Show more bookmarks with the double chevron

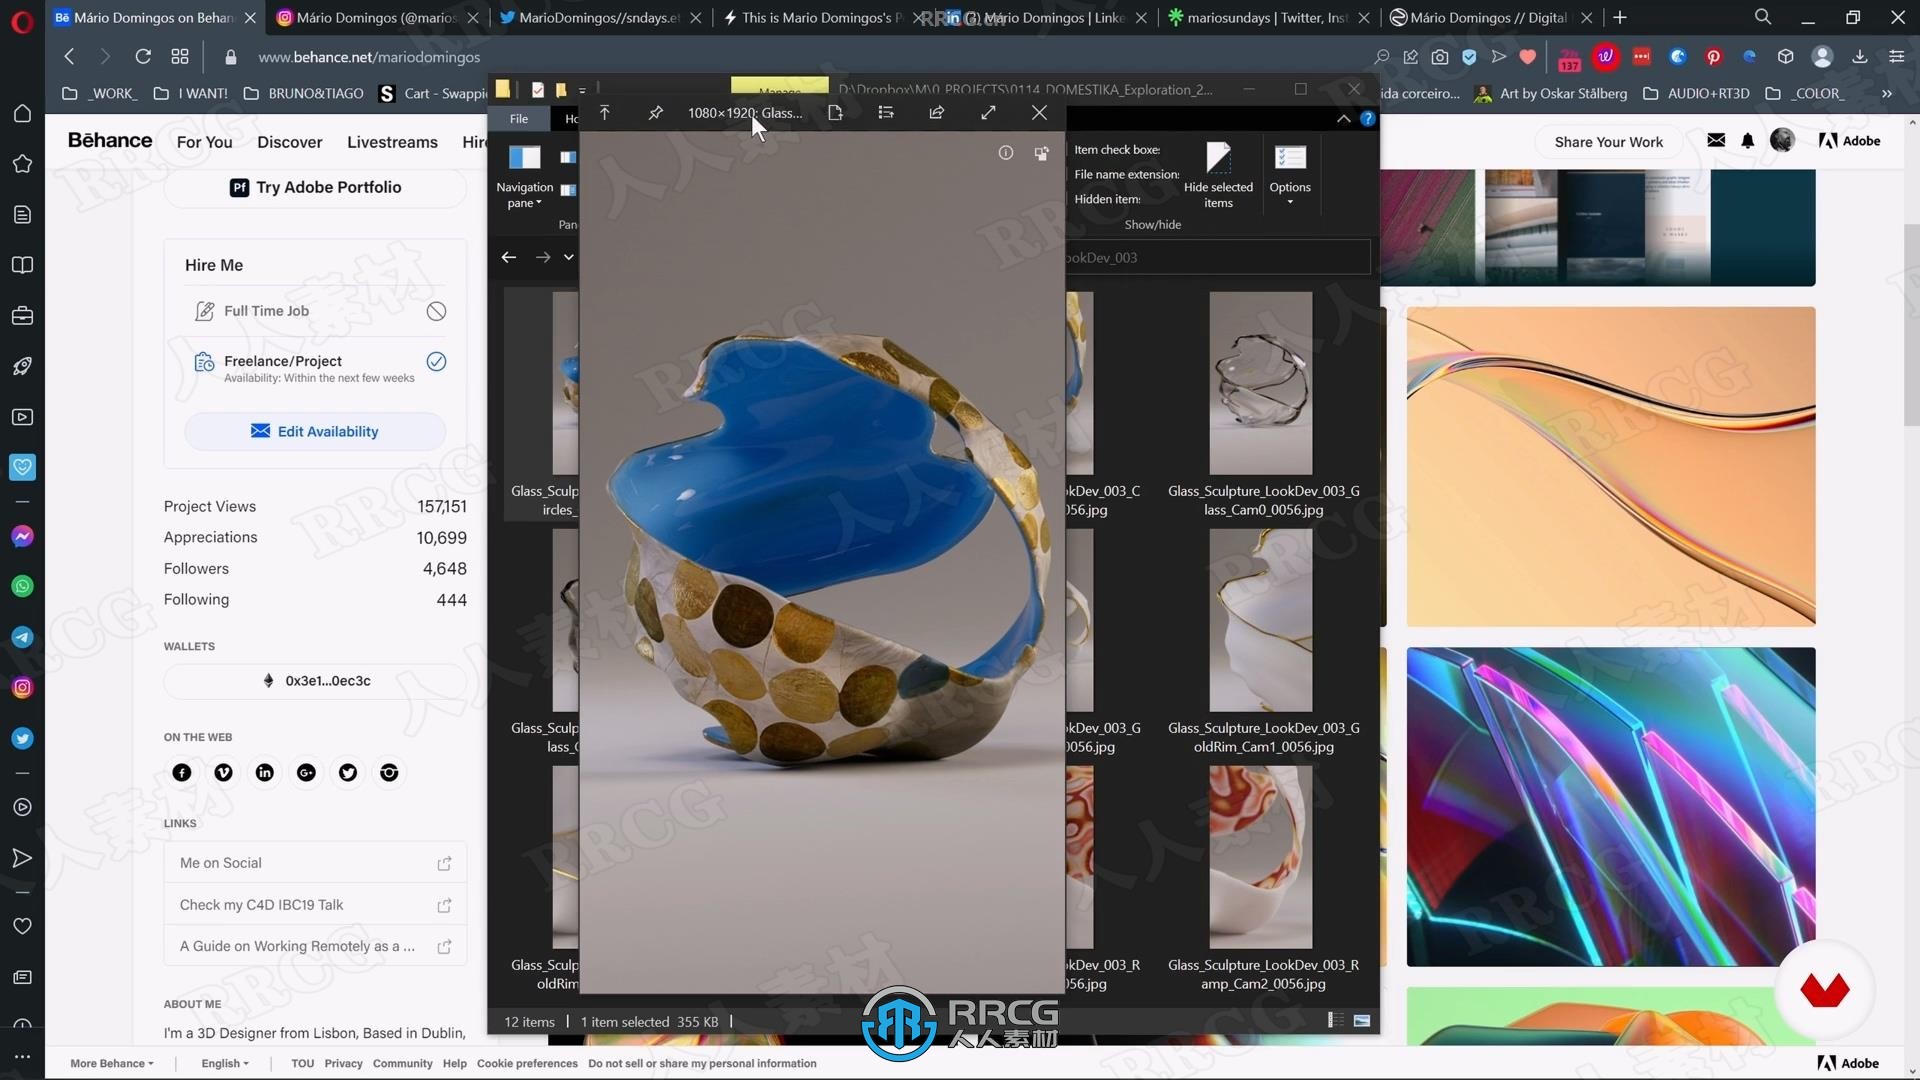coord(1887,94)
